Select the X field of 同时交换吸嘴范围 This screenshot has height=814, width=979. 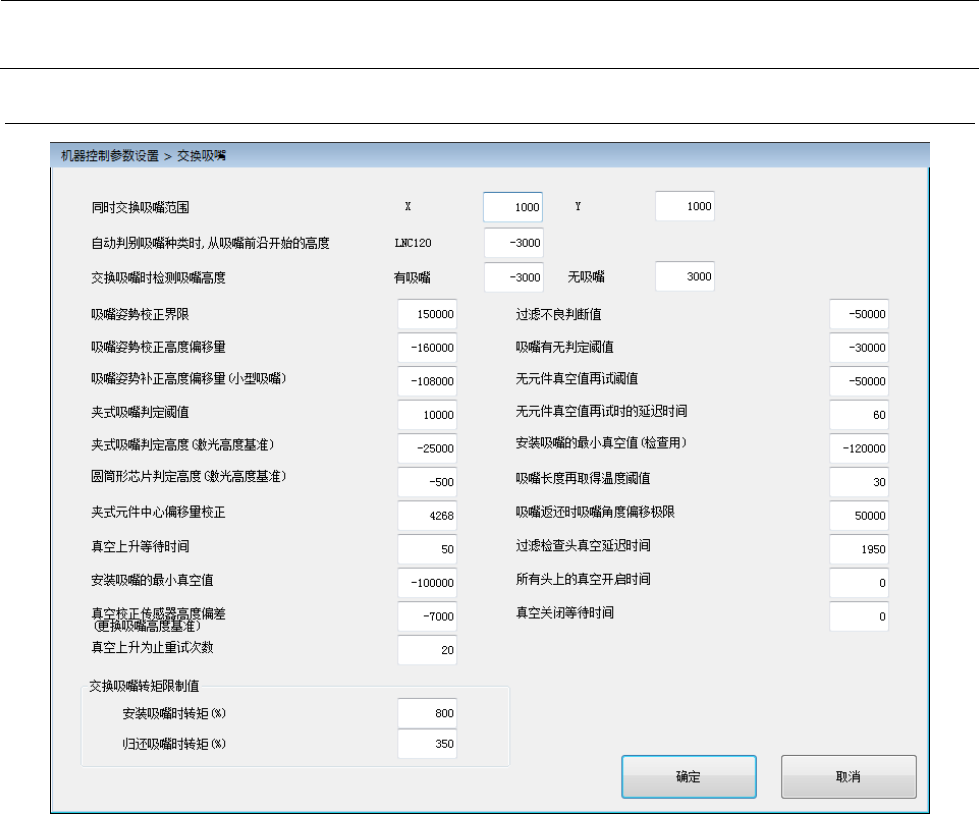(513, 207)
